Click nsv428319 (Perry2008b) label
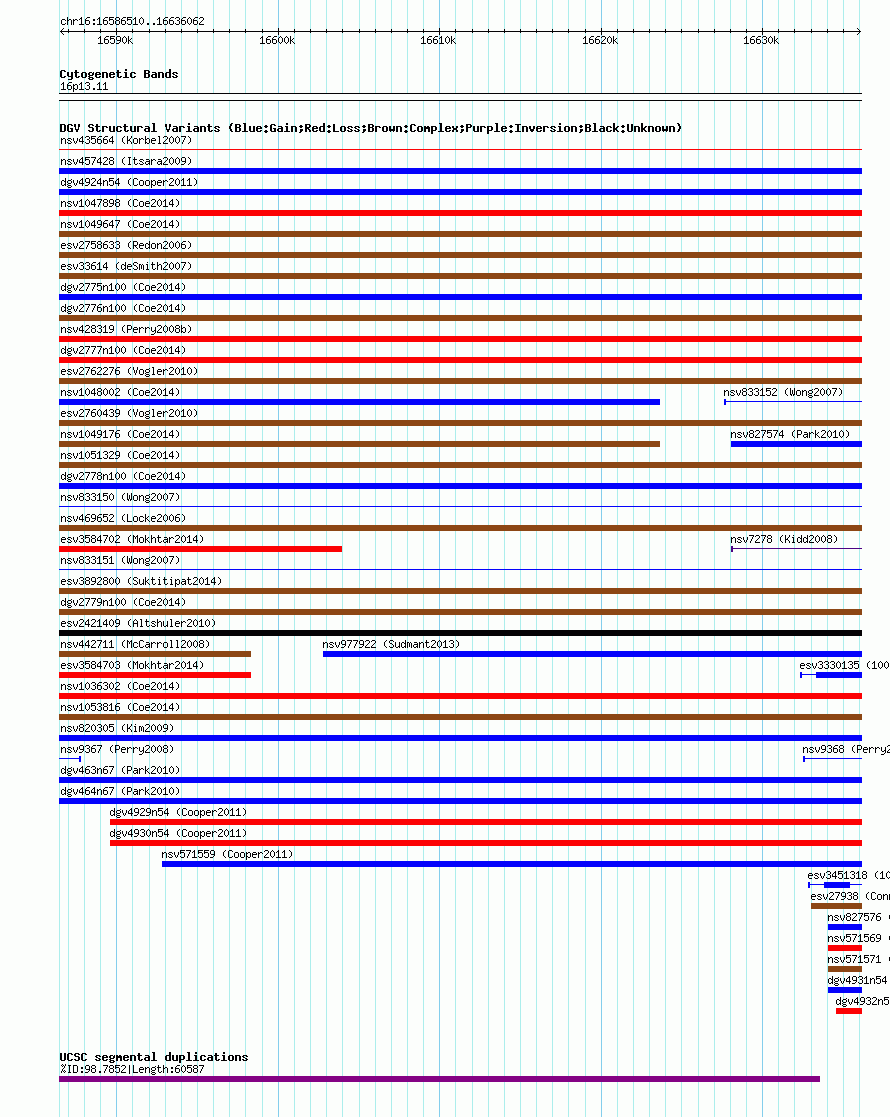 [x=126, y=329]
